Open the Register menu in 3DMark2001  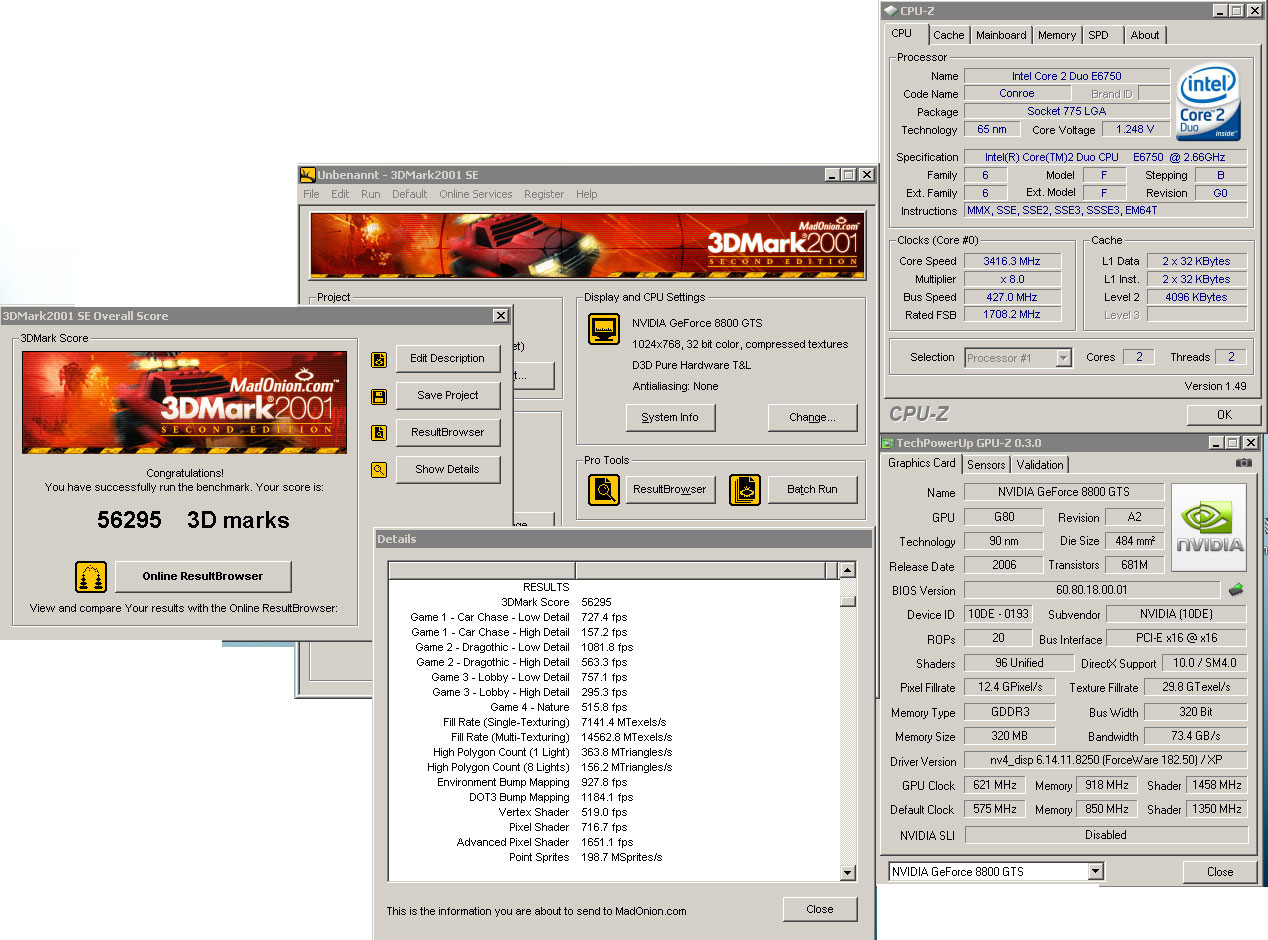tap(544, 194)
